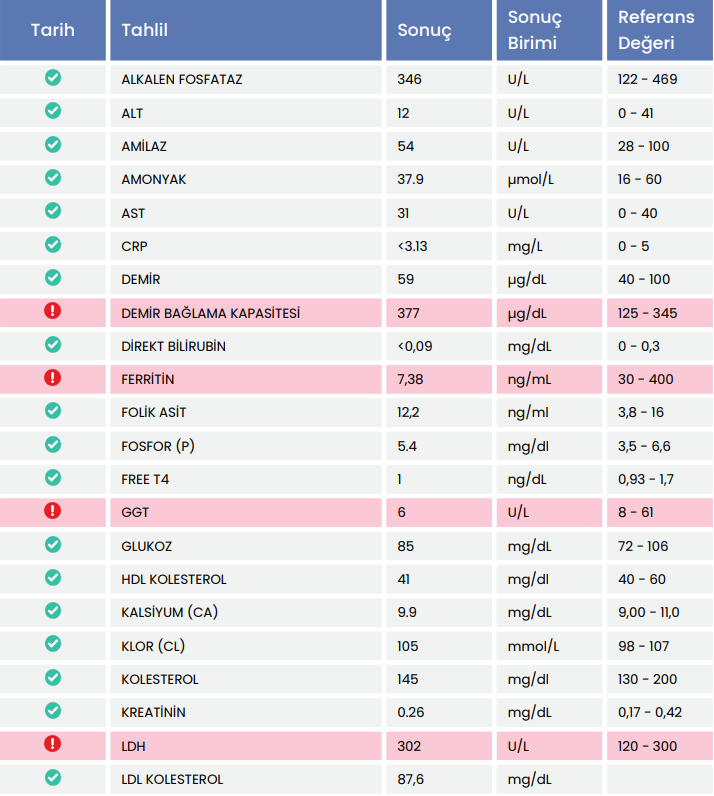Select the warning icon in the LDH row

point(53,744)
